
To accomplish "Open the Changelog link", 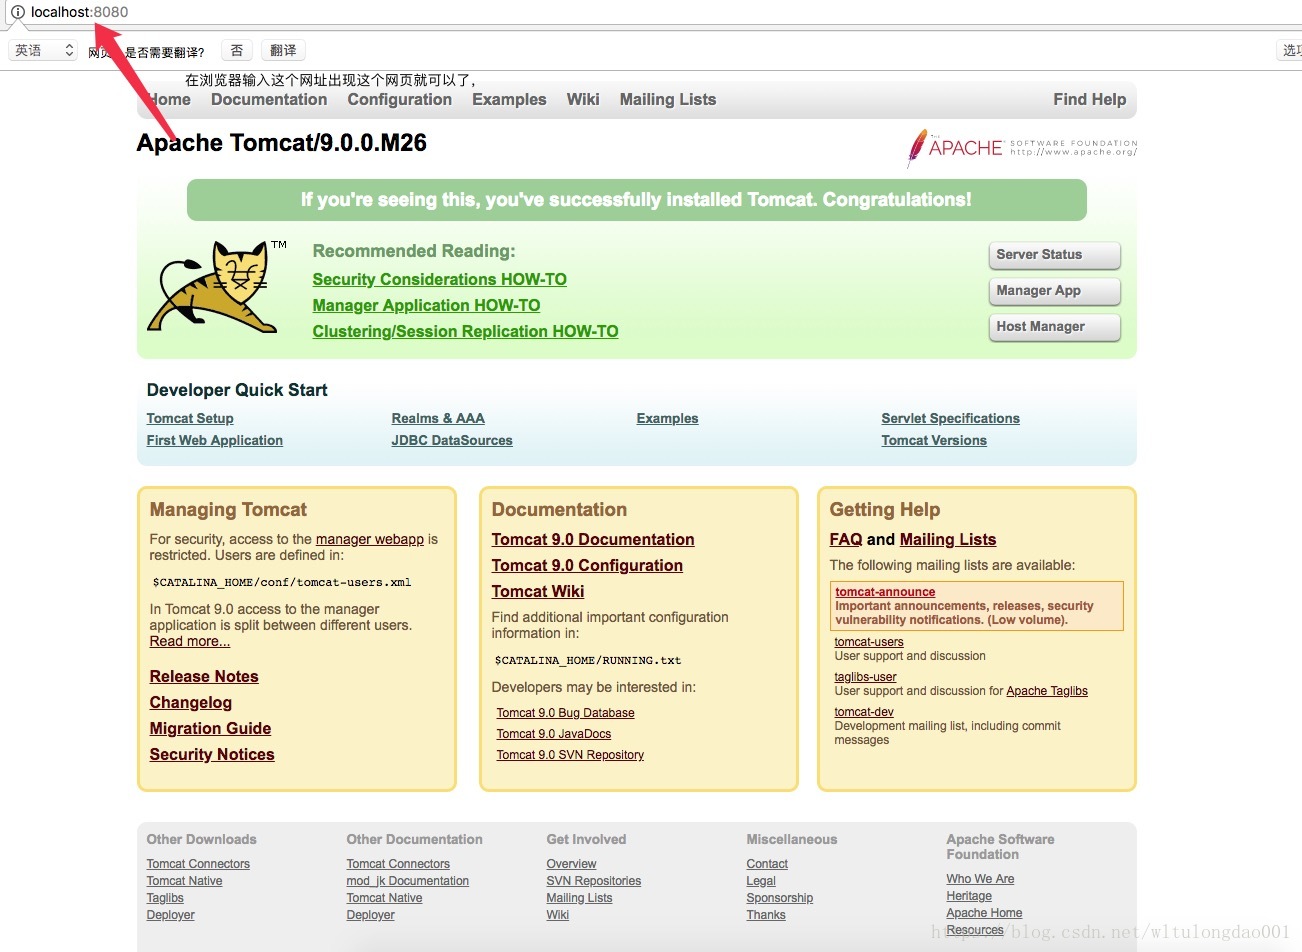I will (191, 702).
